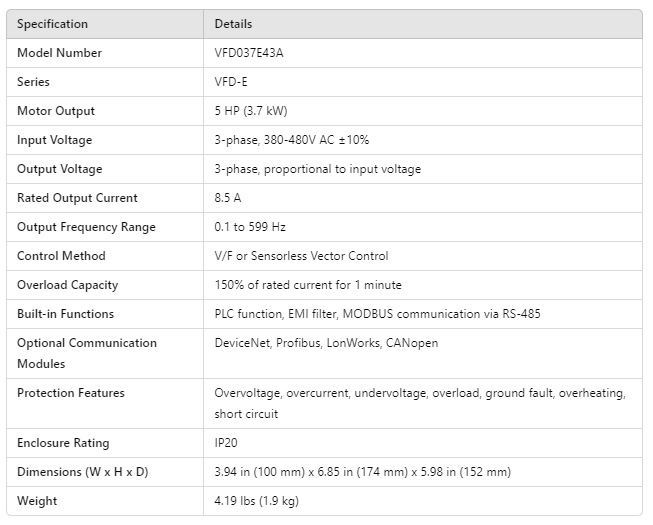
Task: Select the model number VFD037E43A cell
Action: coord(249,53)
